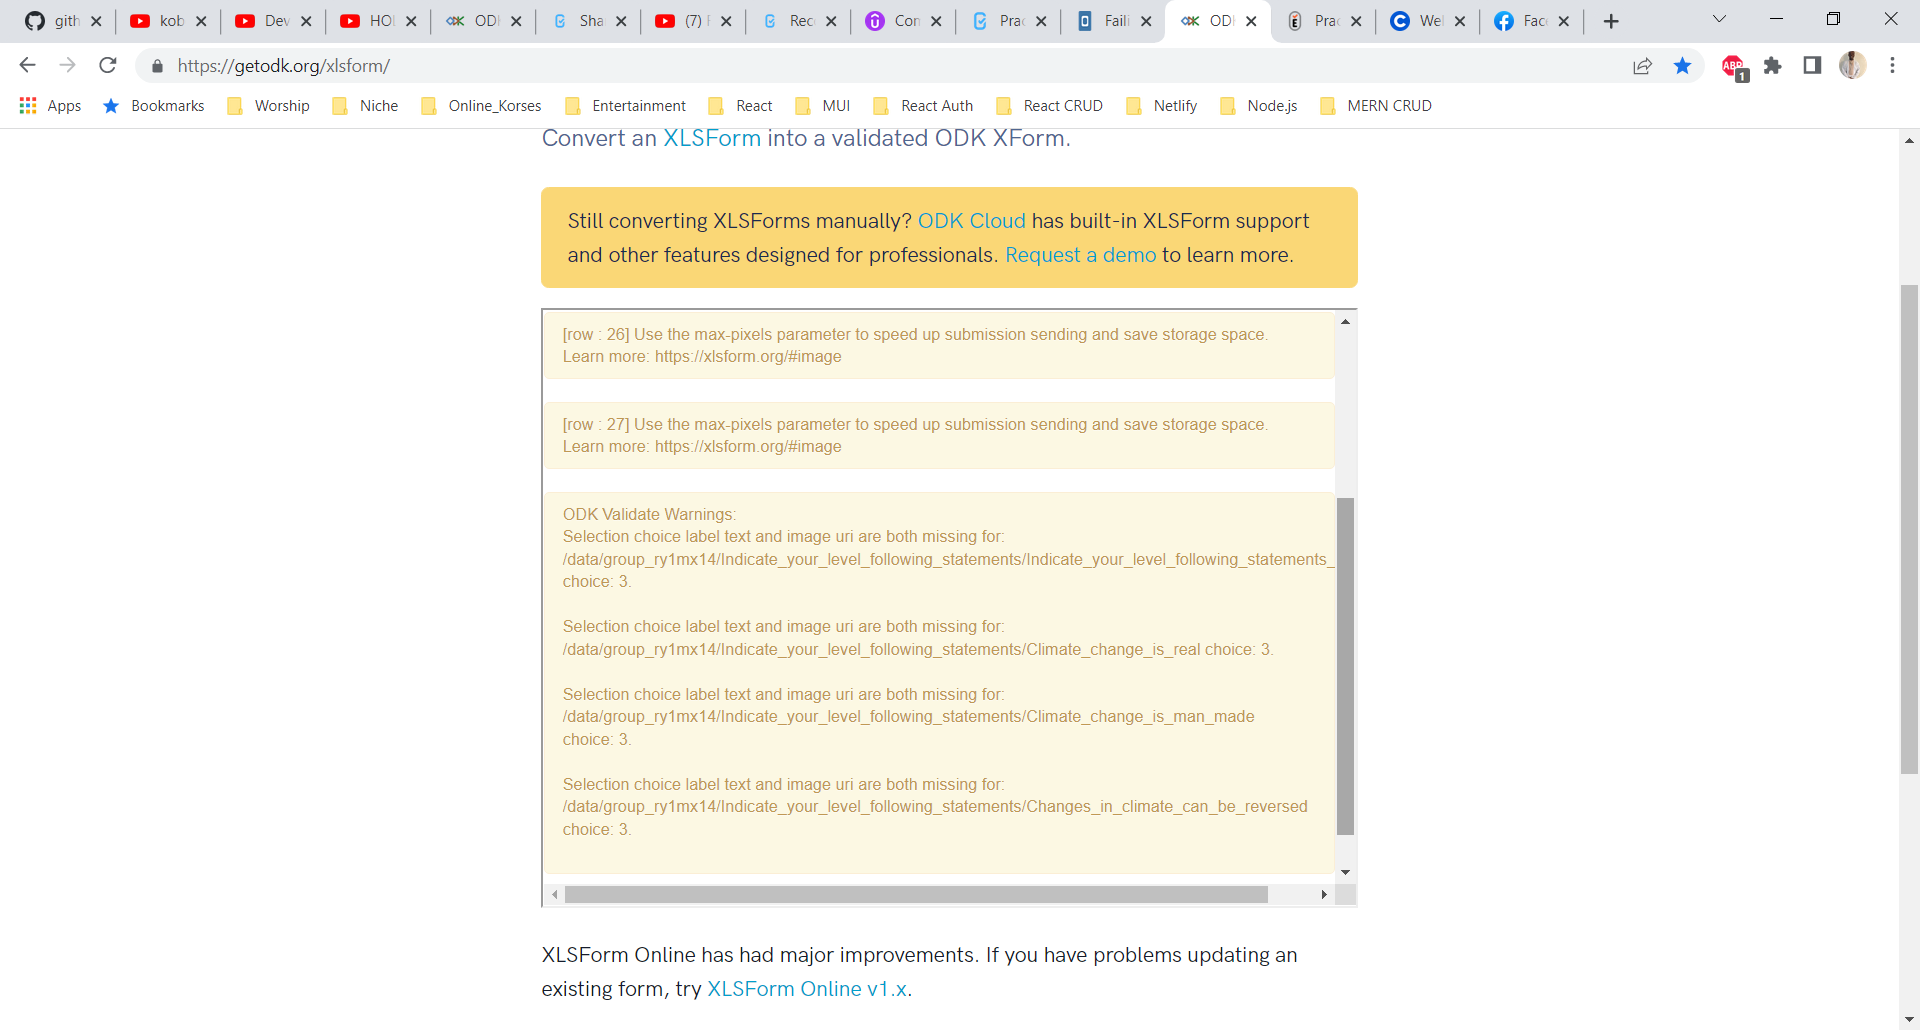The width and height of the screenshot is (1920, 1030).
Task: Open the Chrome profile avatar
Action: [1852, 66]
